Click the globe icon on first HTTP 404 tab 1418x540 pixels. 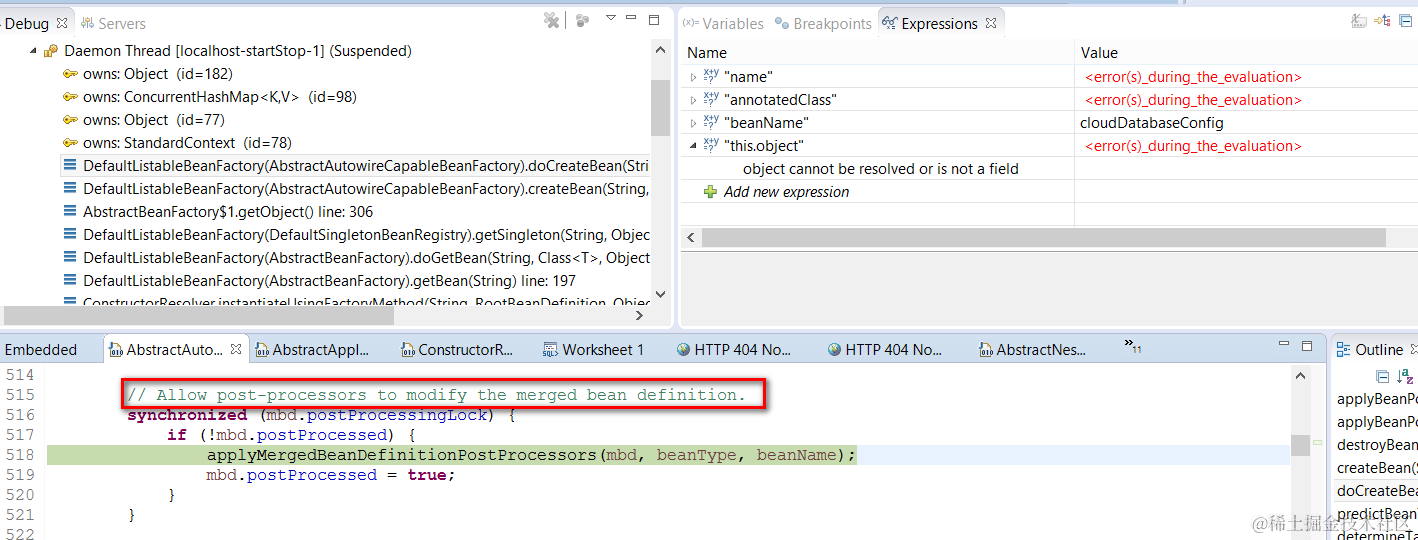tap(684, 350)
